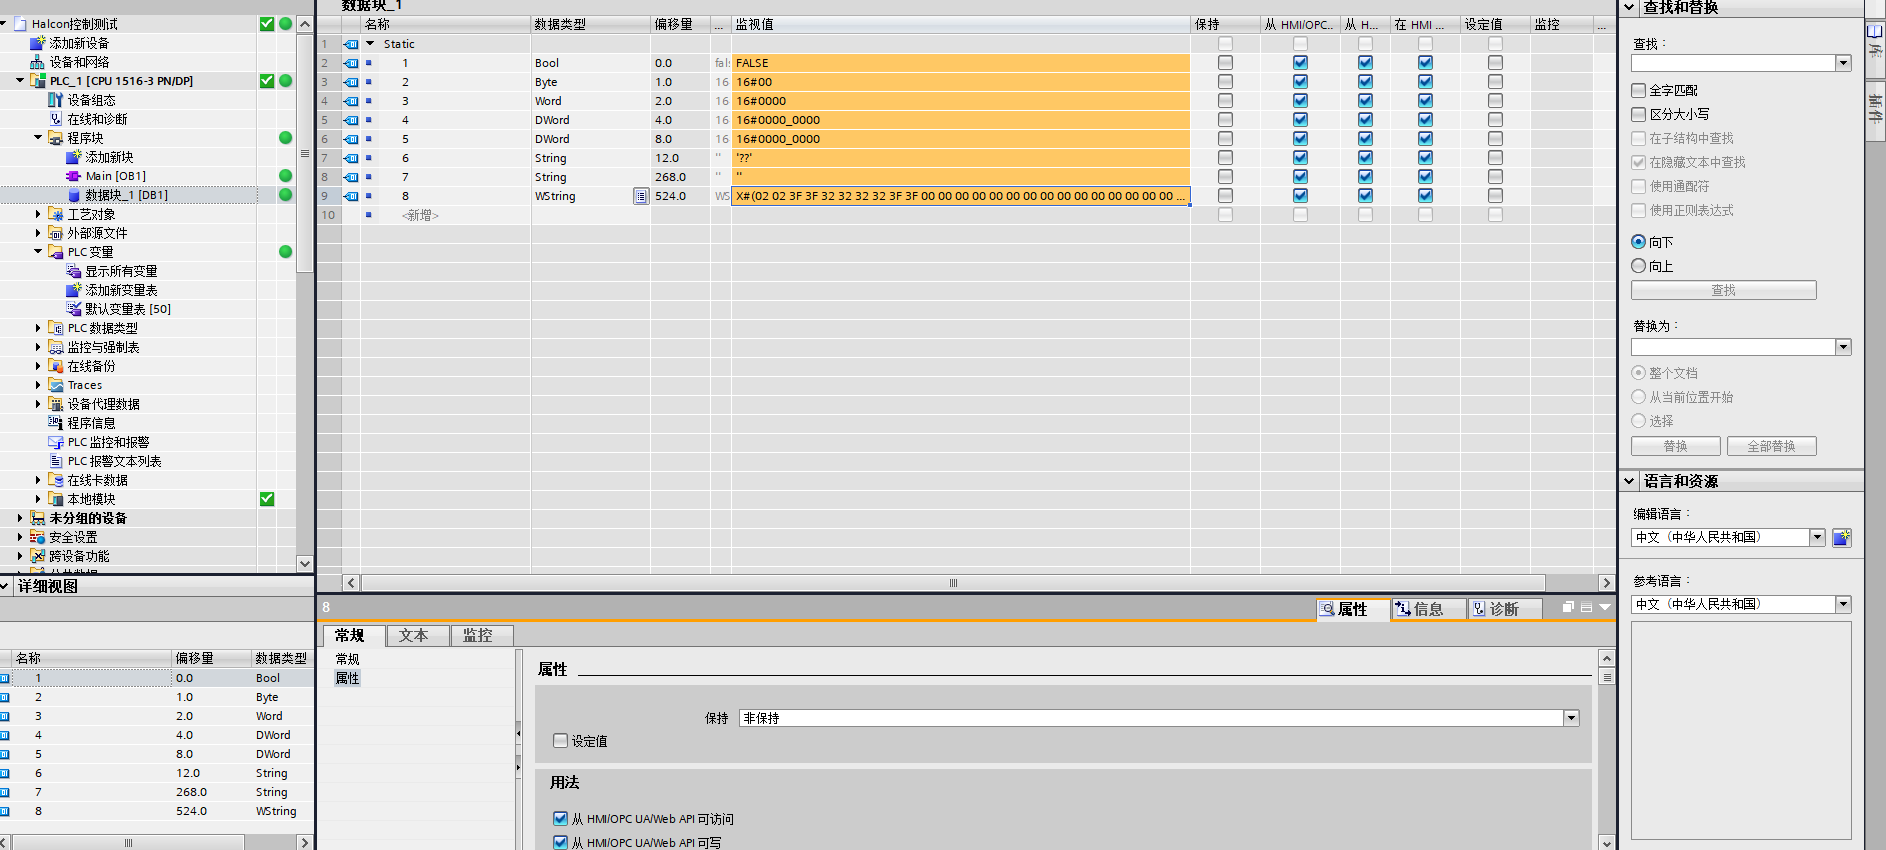
Task: Collapse the Halcon控制测试 project node
Action: 4,24
